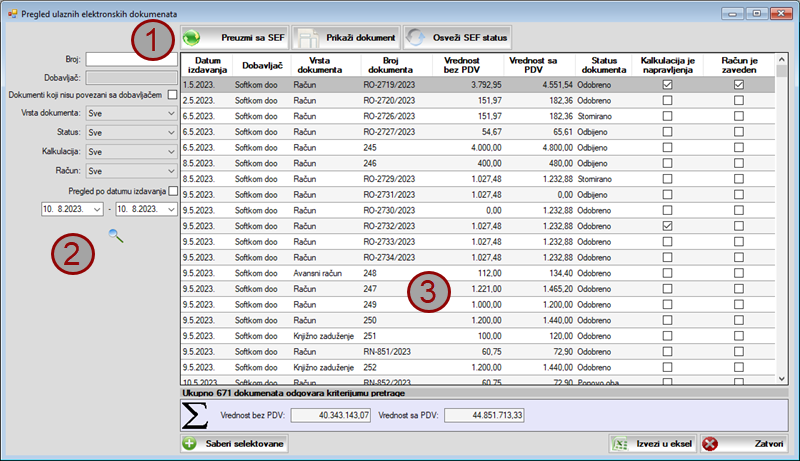Viewport: 800px width, 461px height.
Task: Click the Vrednost bez PDV total field
Action: (x=331, y=415)
